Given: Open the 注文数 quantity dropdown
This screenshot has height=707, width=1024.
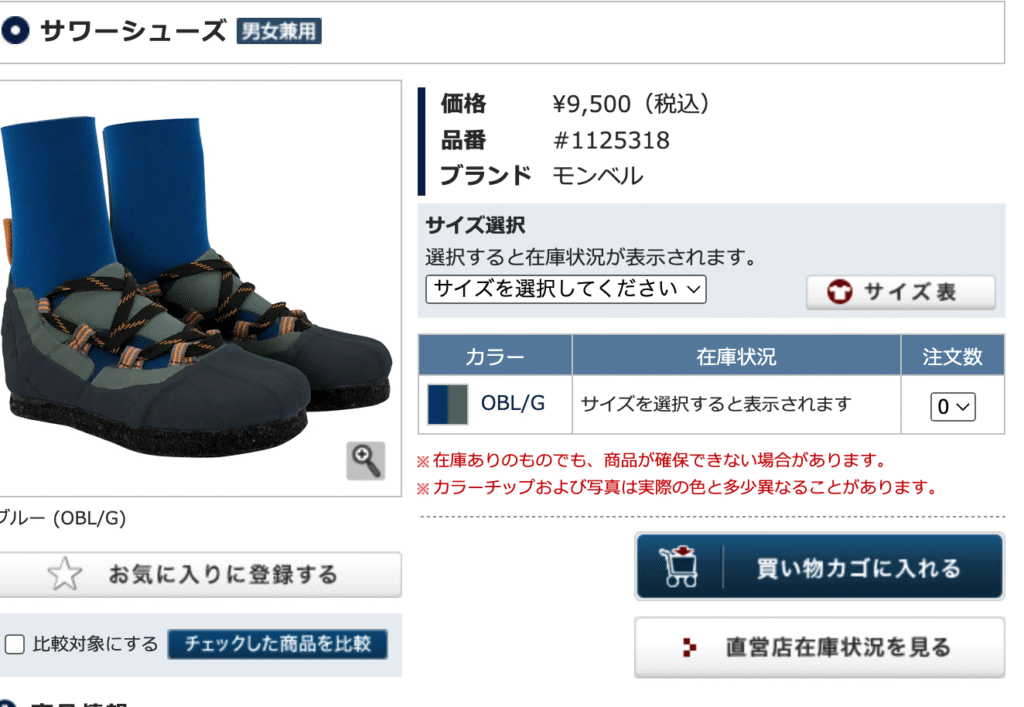Looking at the screenshot, I should pyautogui.click(x=952, y=407).
